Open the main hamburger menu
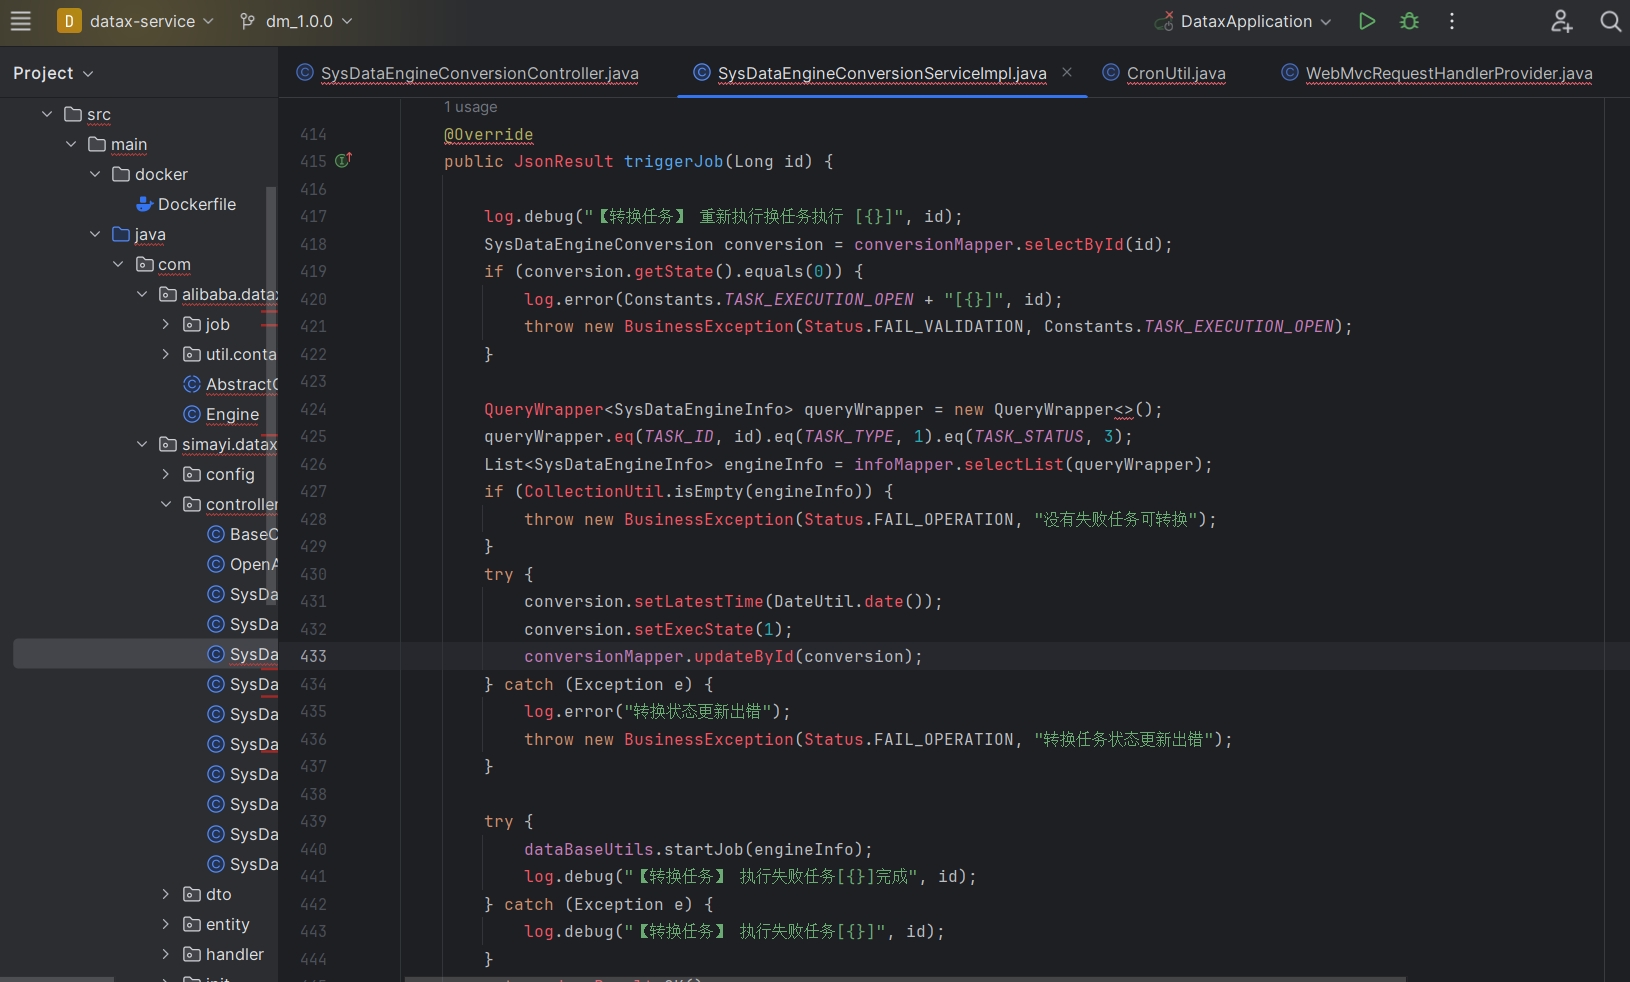Image resolution: width=1630 pixels, height=982 pixels. tap(20, 21)
